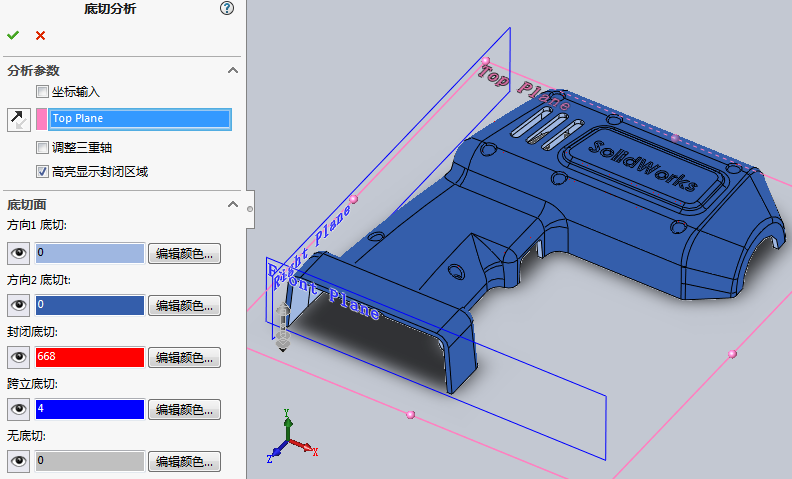Click the pink swatch beside Top Plane

pyautogui.click(x=41, y=119)
